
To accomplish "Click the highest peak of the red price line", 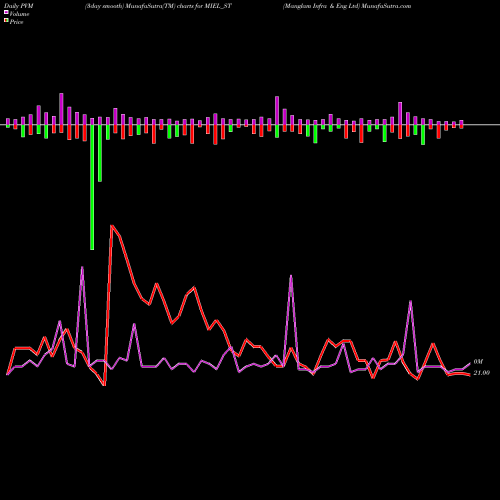I will point(112,226).
